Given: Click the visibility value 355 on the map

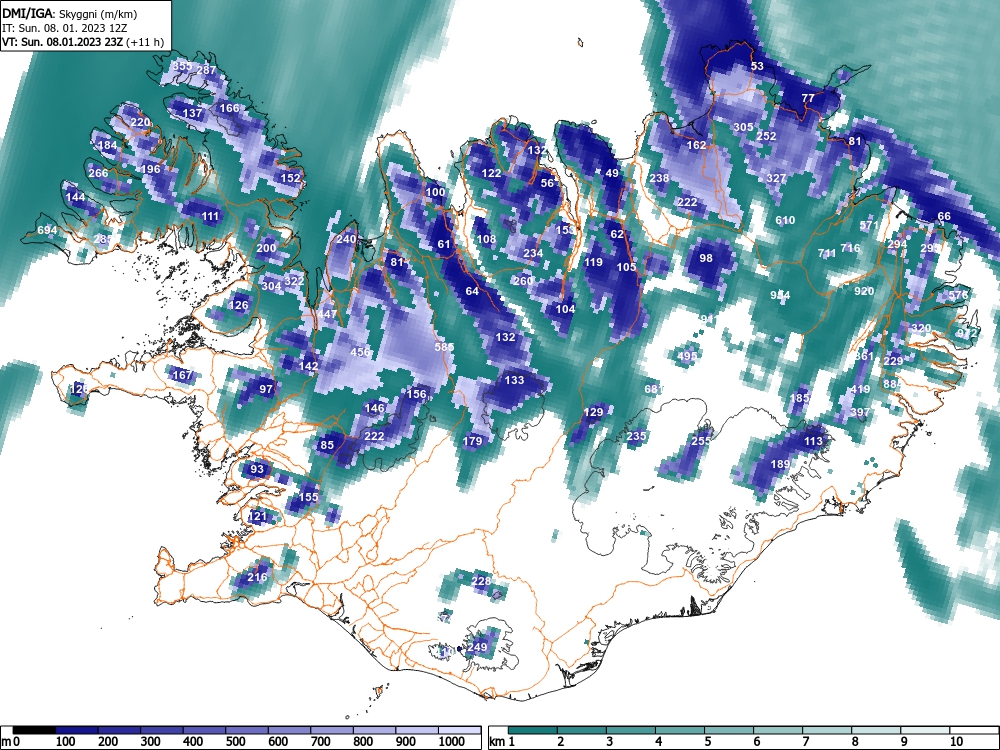Looking at the screenshot, I should (182, 66).
